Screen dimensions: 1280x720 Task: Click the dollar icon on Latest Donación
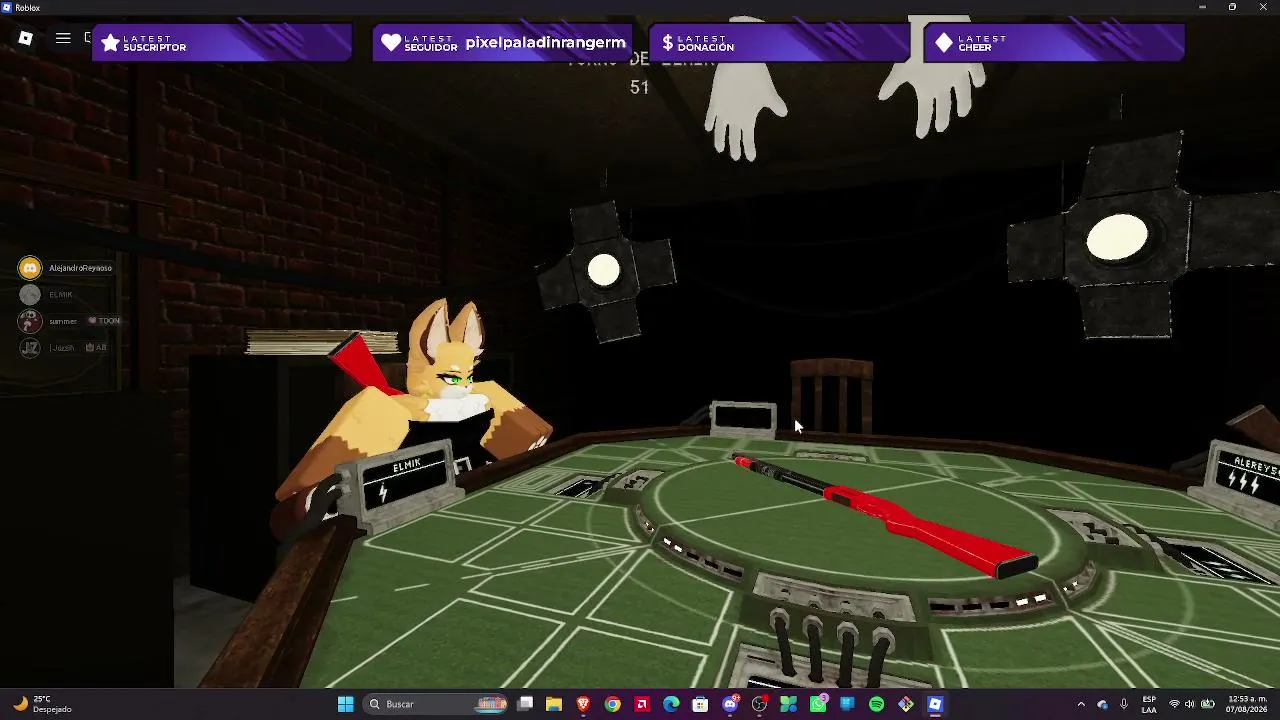point(667,43)
